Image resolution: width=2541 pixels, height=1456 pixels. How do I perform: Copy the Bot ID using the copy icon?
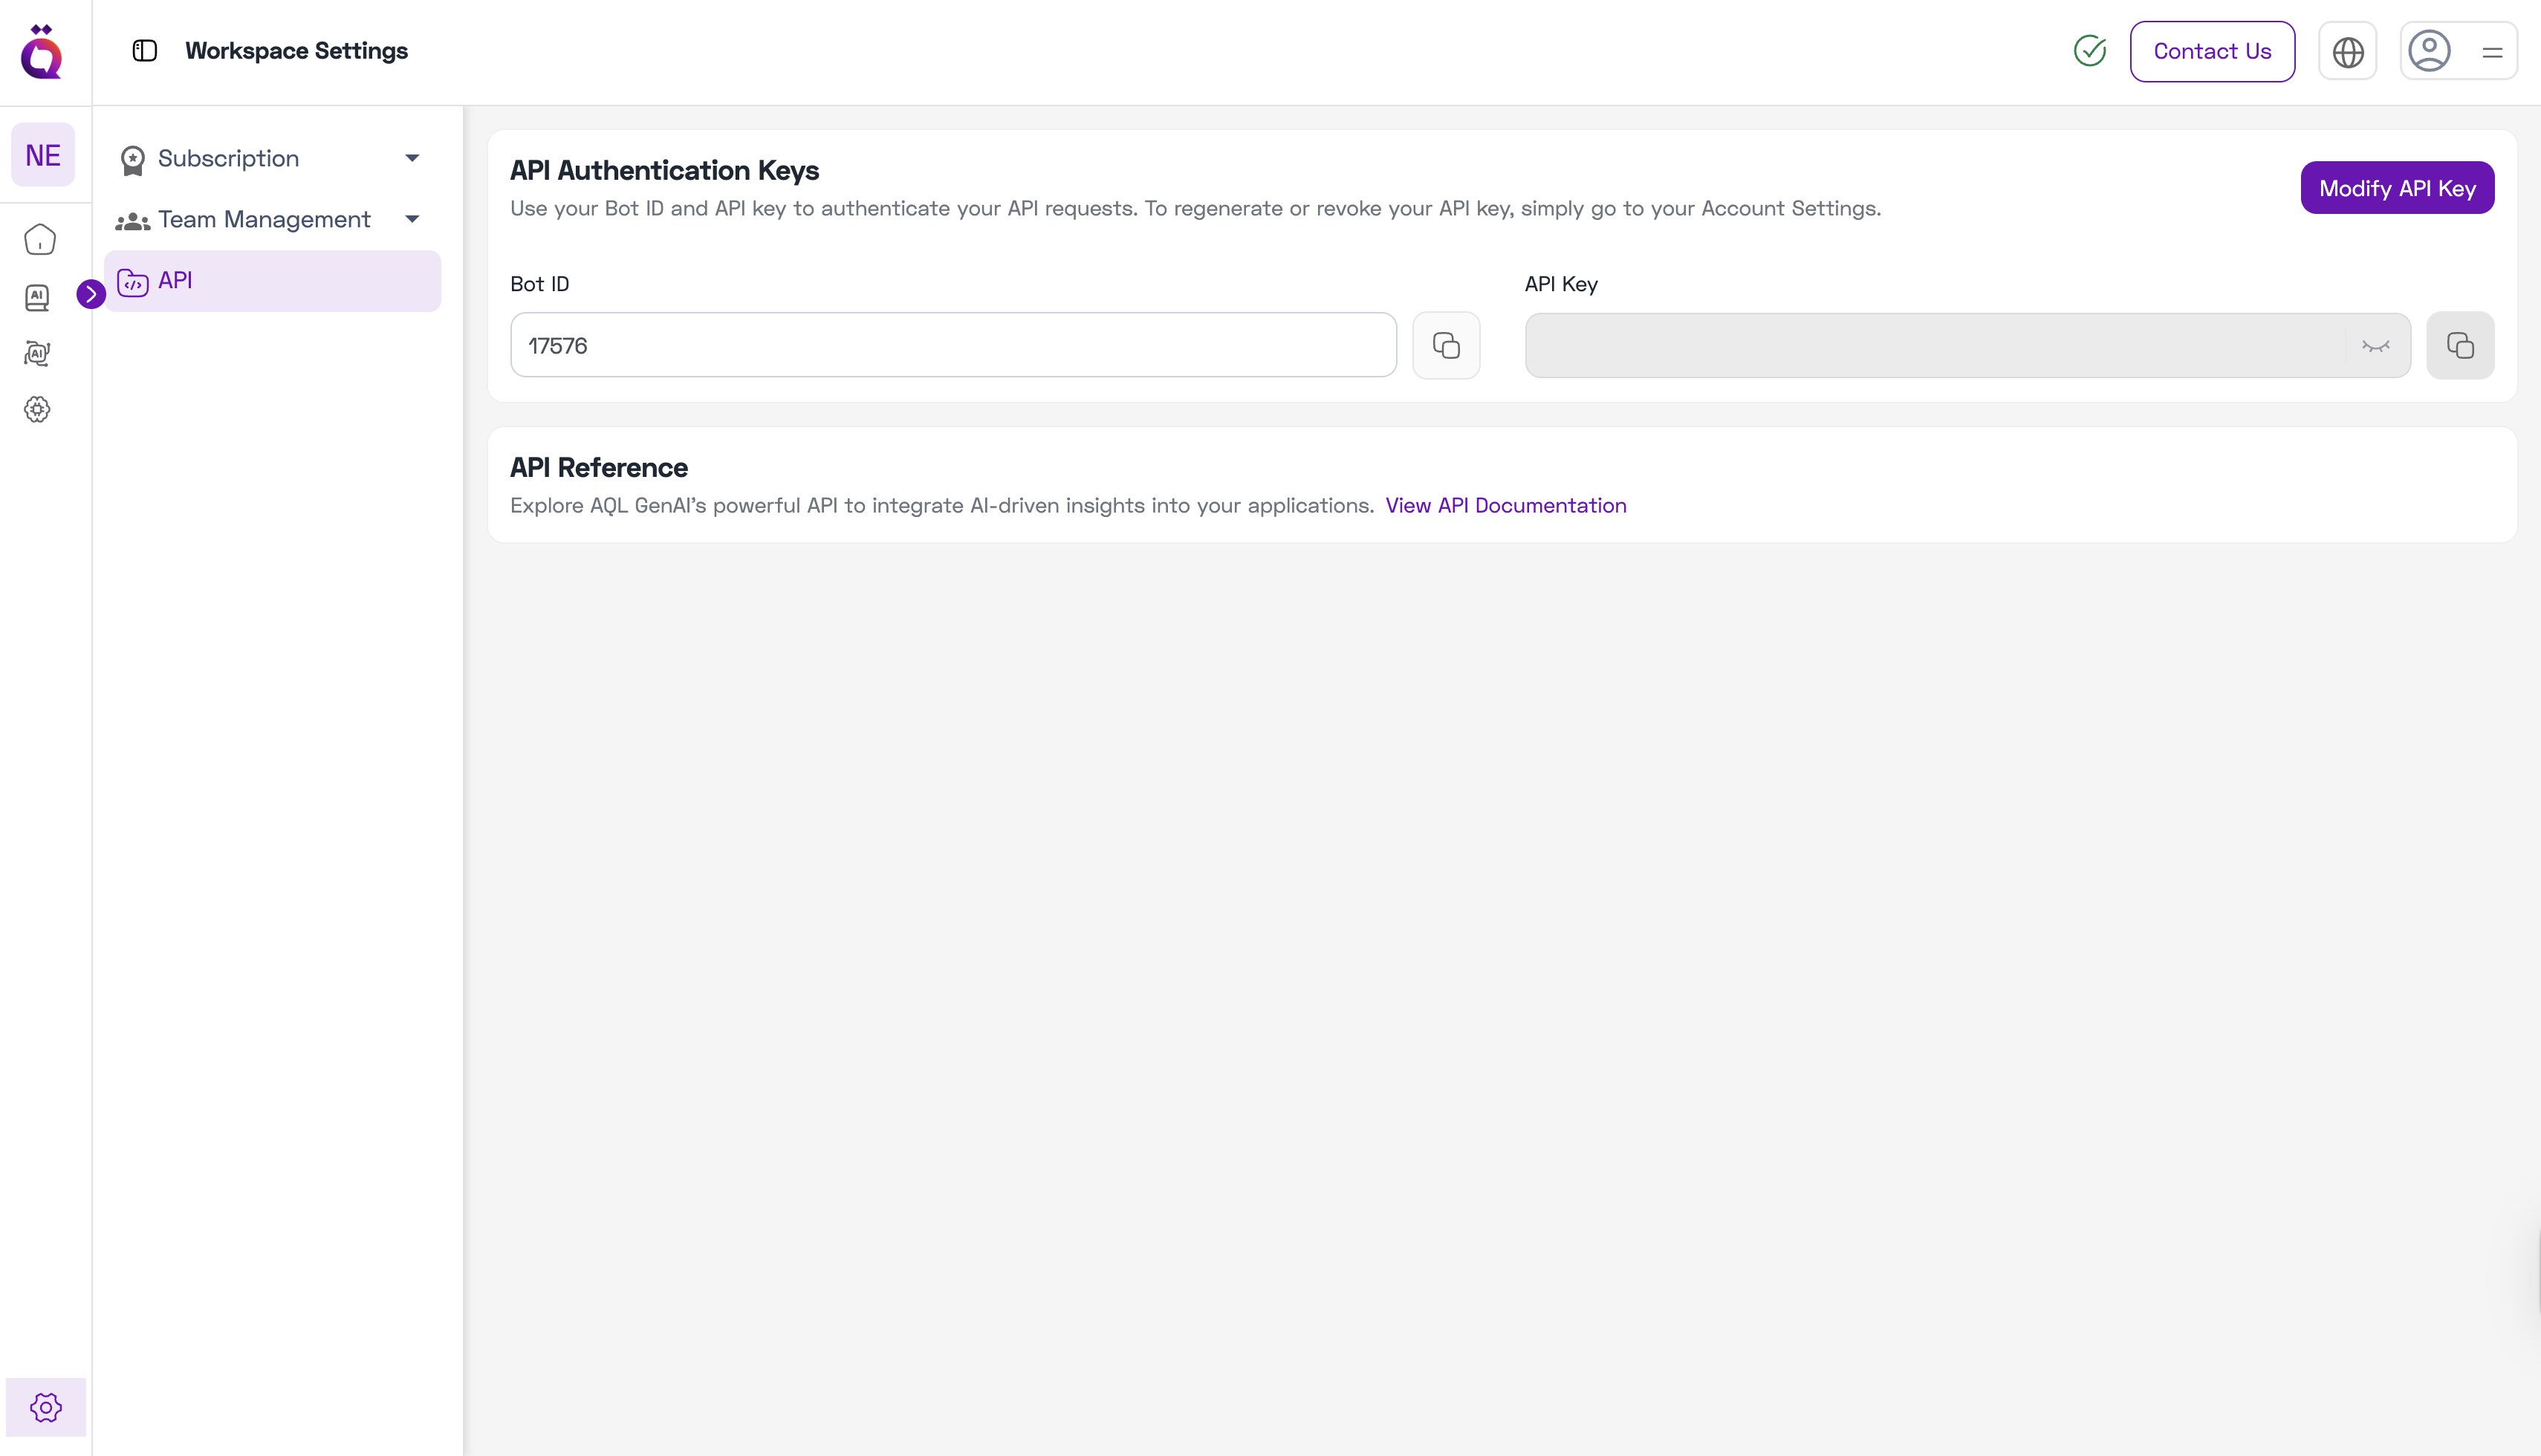point(1446,345)
